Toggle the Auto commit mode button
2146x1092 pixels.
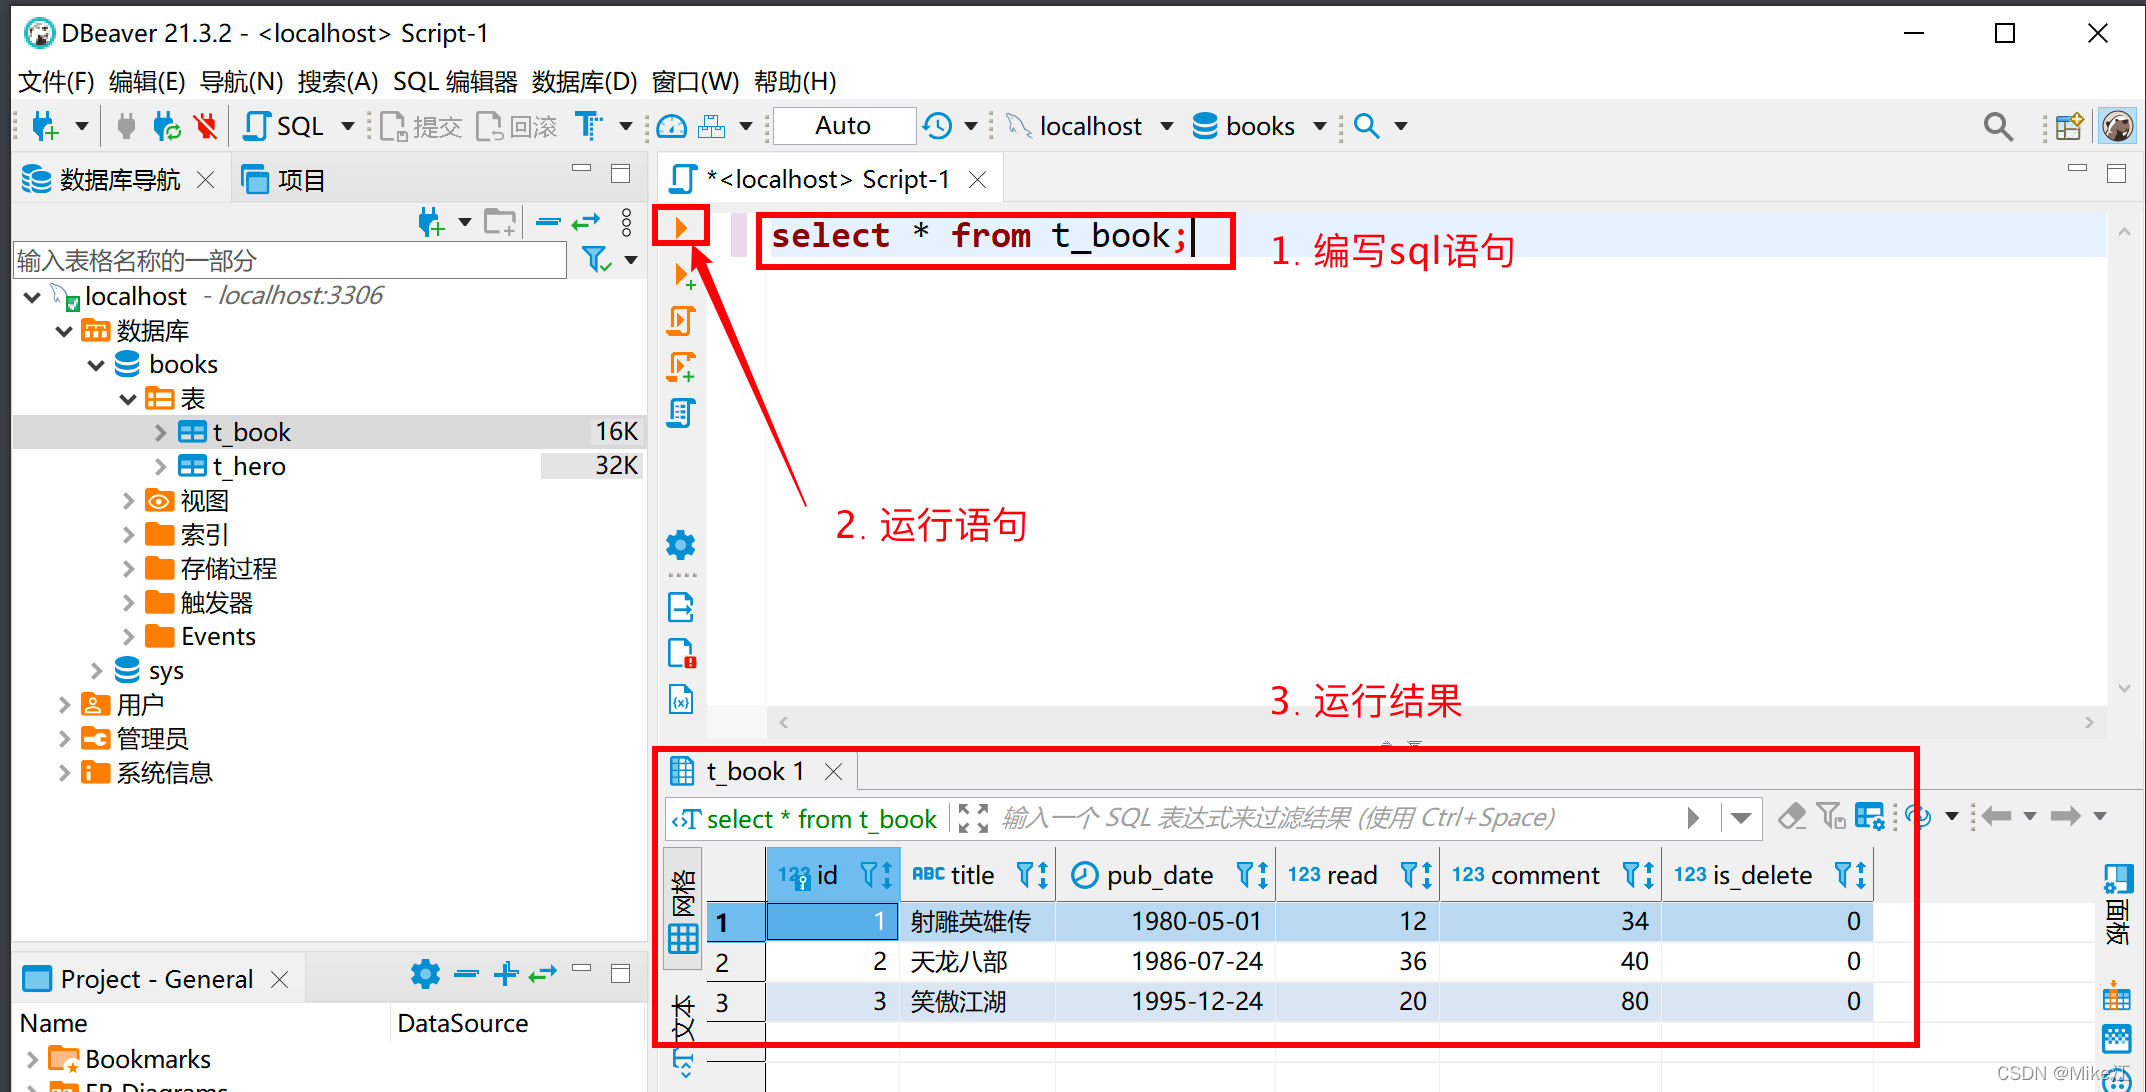pyautogui.click(x=843, y=126)
